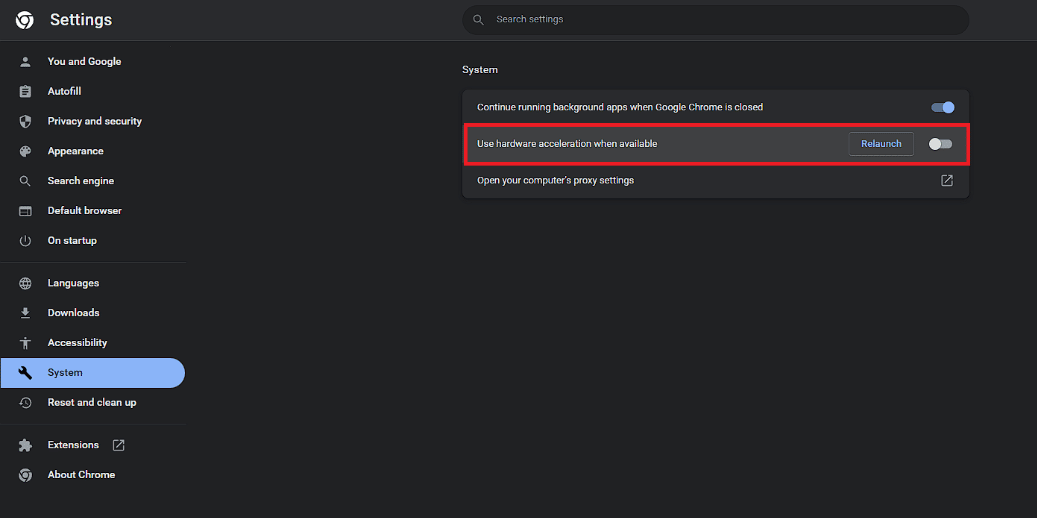The width and height of the screenshot is (1037, 518).
Task: Enable hardware acceleration toggle
Action: point(940,144)
